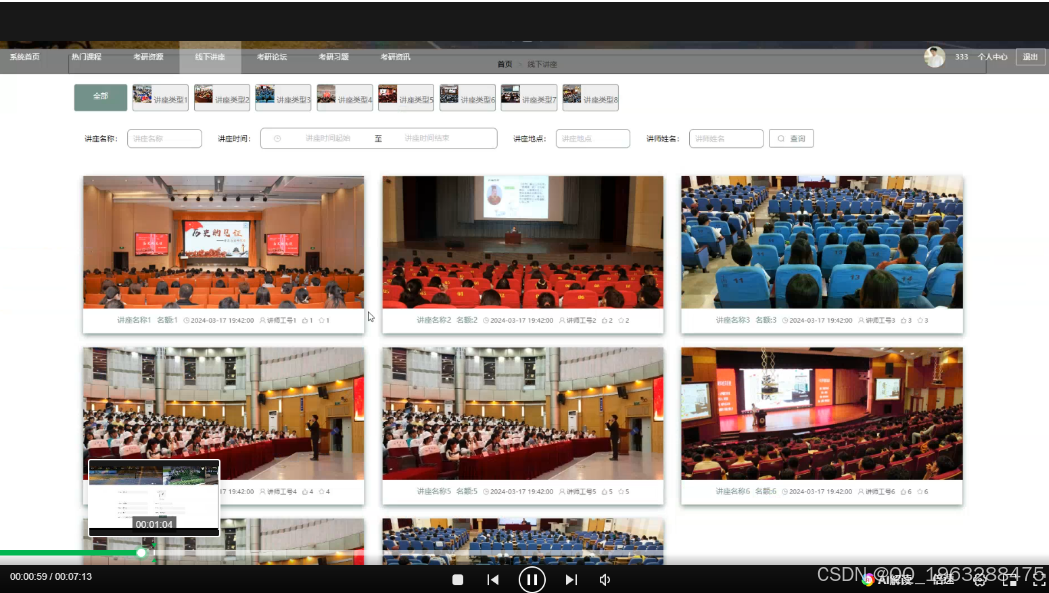
Task: Click the thumbs-up icon of 讲座名称5
Action: tap(604, 491)
